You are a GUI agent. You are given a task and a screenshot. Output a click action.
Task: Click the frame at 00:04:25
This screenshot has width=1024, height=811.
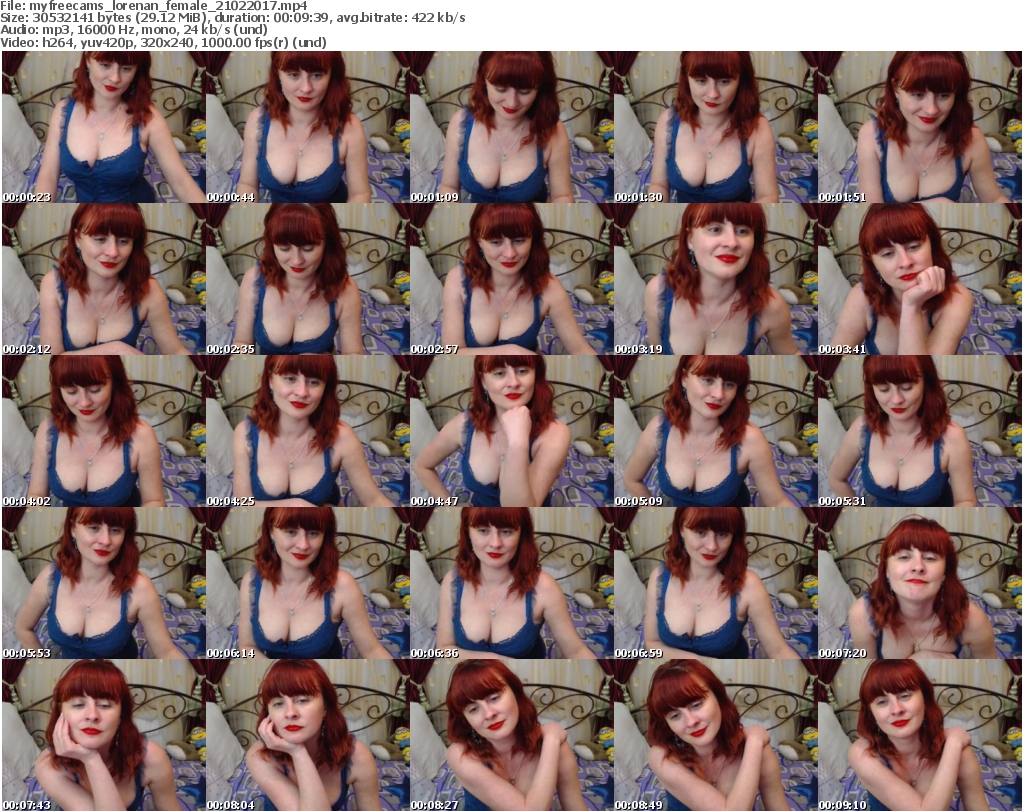point(308,432)
